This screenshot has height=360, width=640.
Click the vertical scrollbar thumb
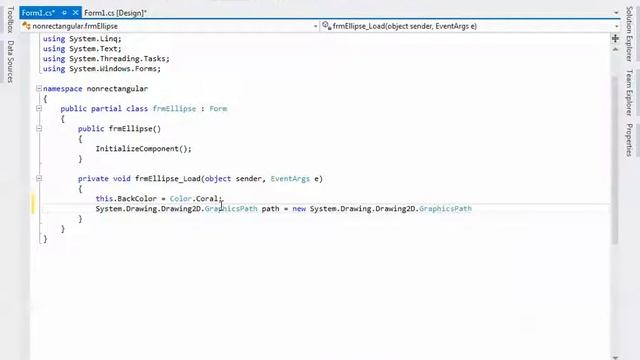point(615,159)
